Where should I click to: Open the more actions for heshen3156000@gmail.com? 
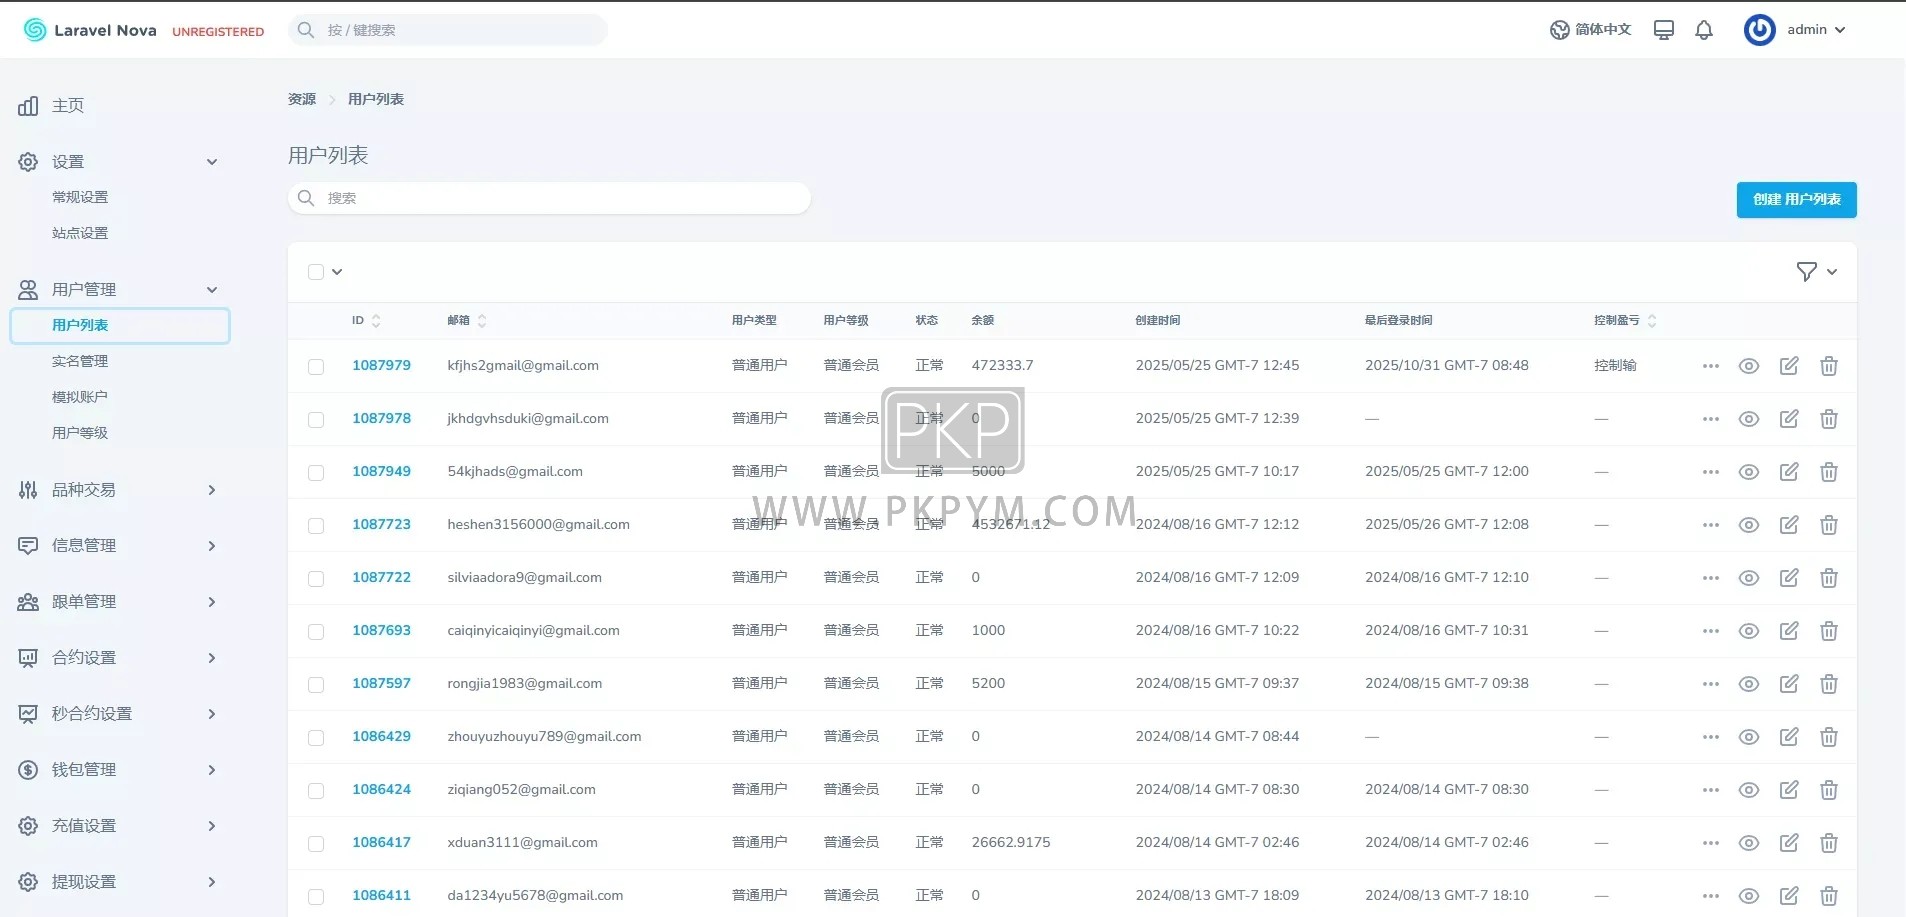[1711, 525]
